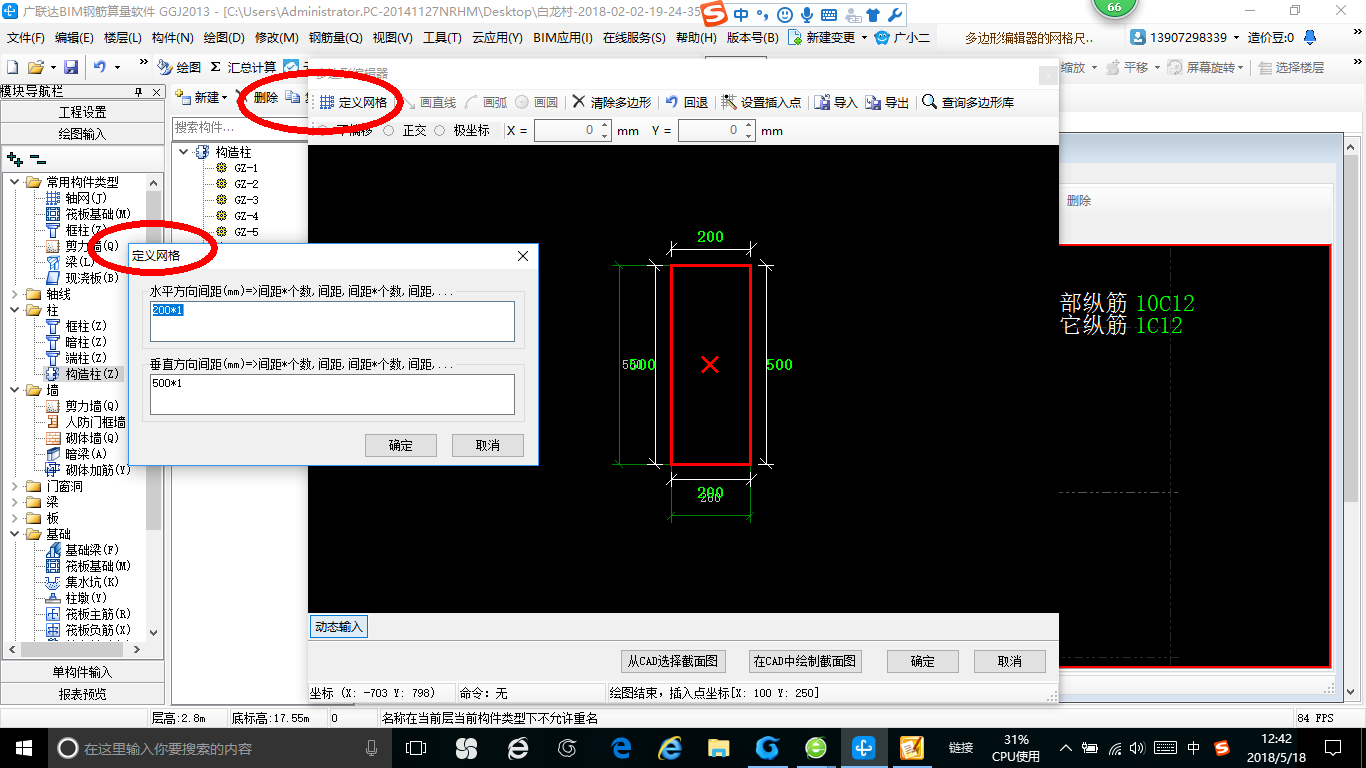Expand the 门窗洞 folder node
1366x768 pixels.
coord(15,486)
